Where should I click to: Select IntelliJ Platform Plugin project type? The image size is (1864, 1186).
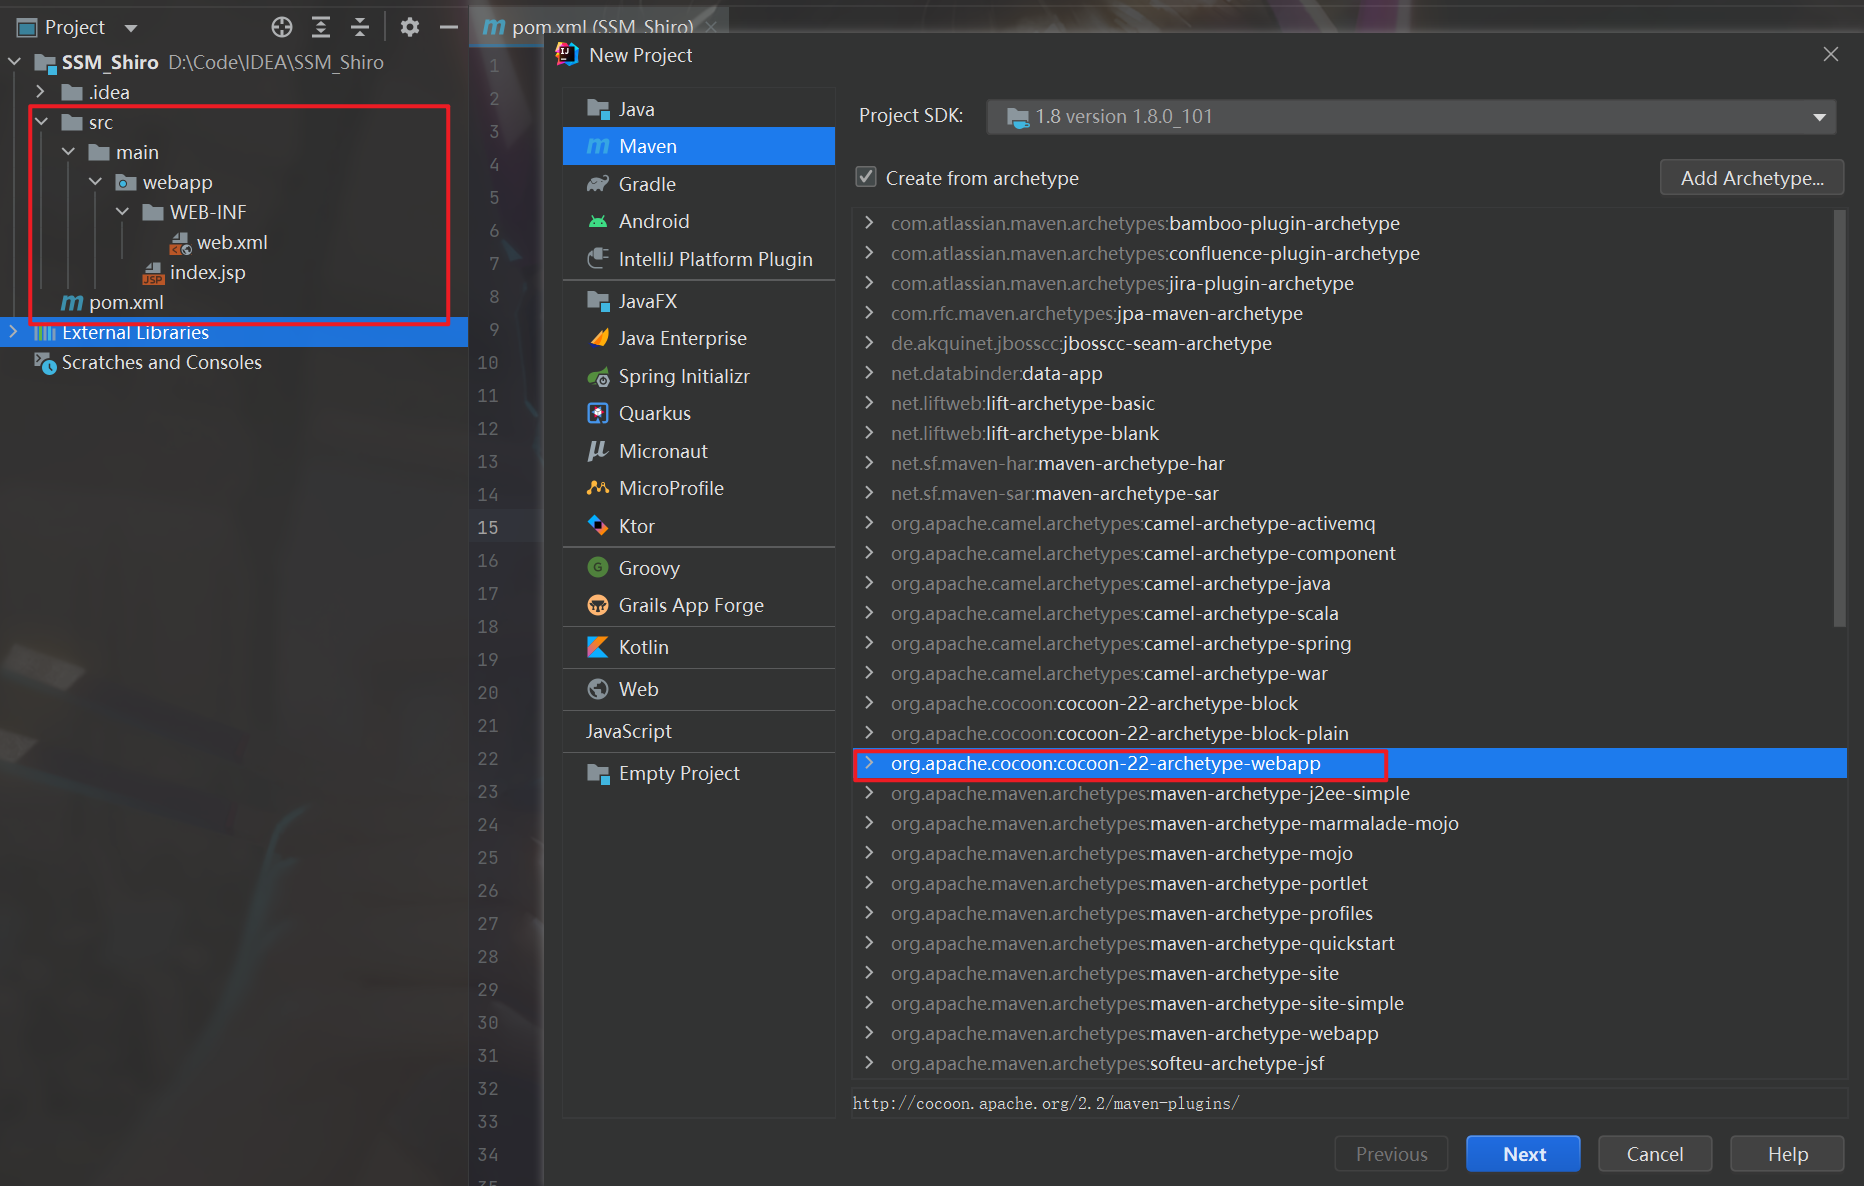699,259
